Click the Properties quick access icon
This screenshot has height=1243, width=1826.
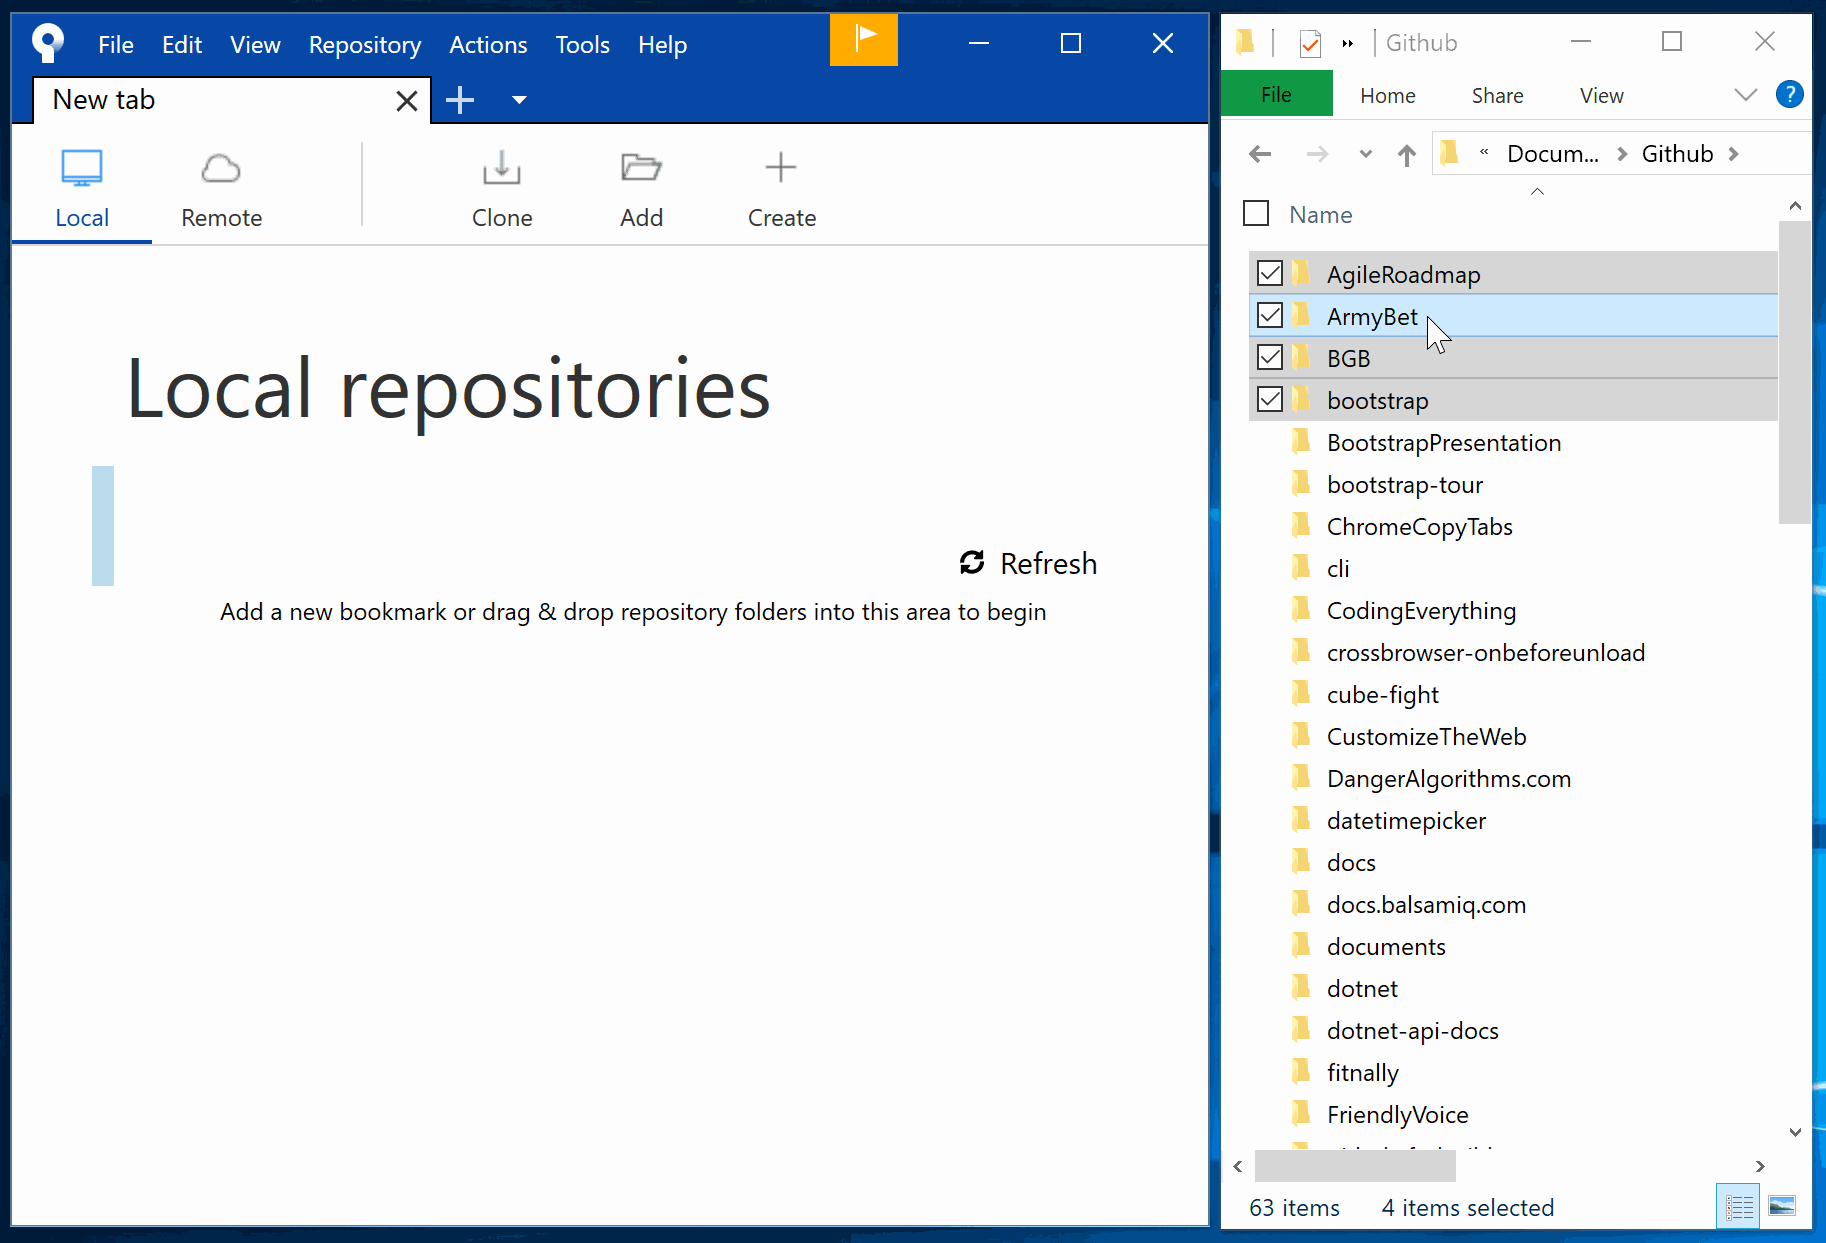click(x=1310, y=43)
